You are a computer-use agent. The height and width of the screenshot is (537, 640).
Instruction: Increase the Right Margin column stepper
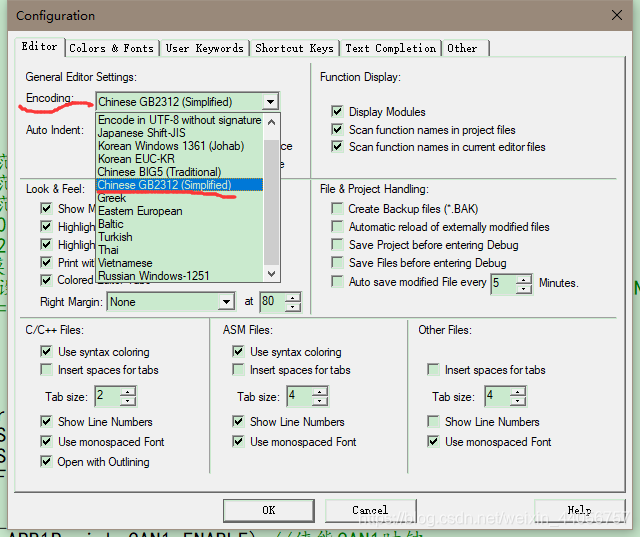[x=293, y=297]
